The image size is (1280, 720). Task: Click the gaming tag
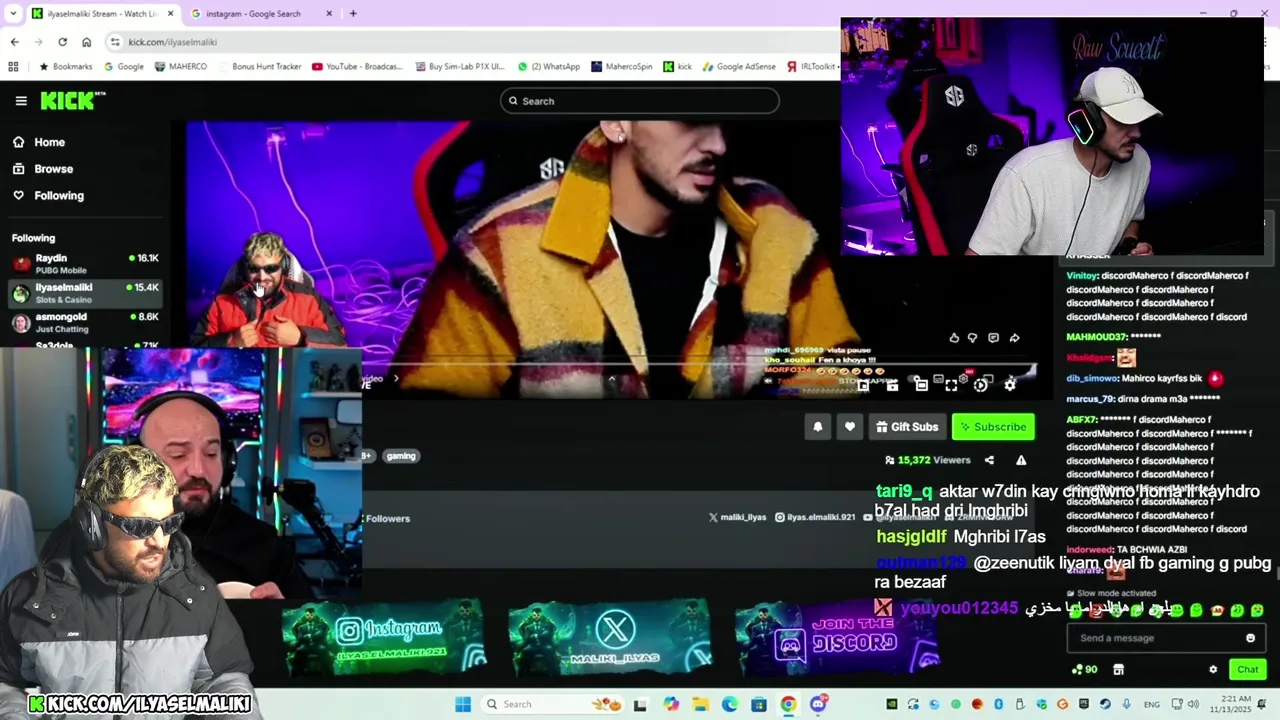[x=401, y=456]
